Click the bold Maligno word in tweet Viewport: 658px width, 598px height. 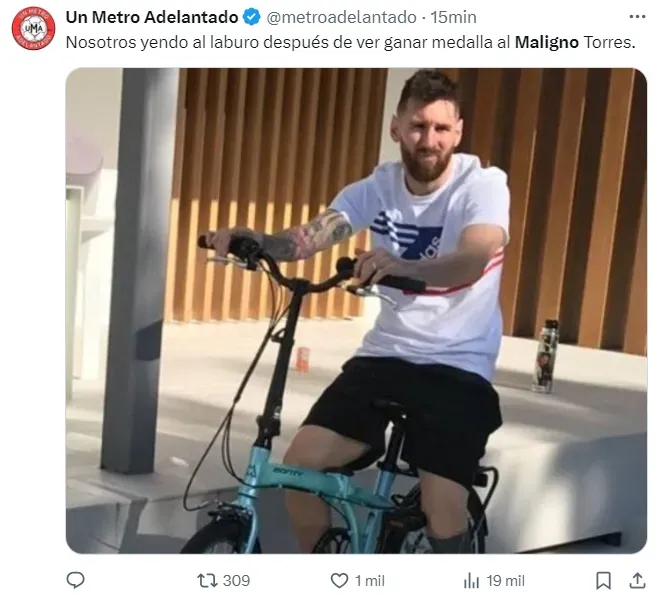pos(546,42)
